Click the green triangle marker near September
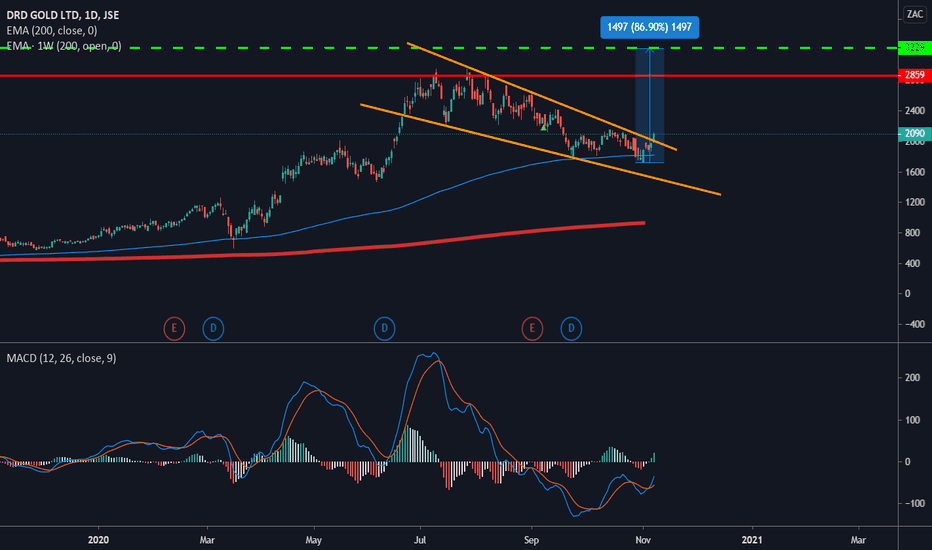 [x=543, y=127]
